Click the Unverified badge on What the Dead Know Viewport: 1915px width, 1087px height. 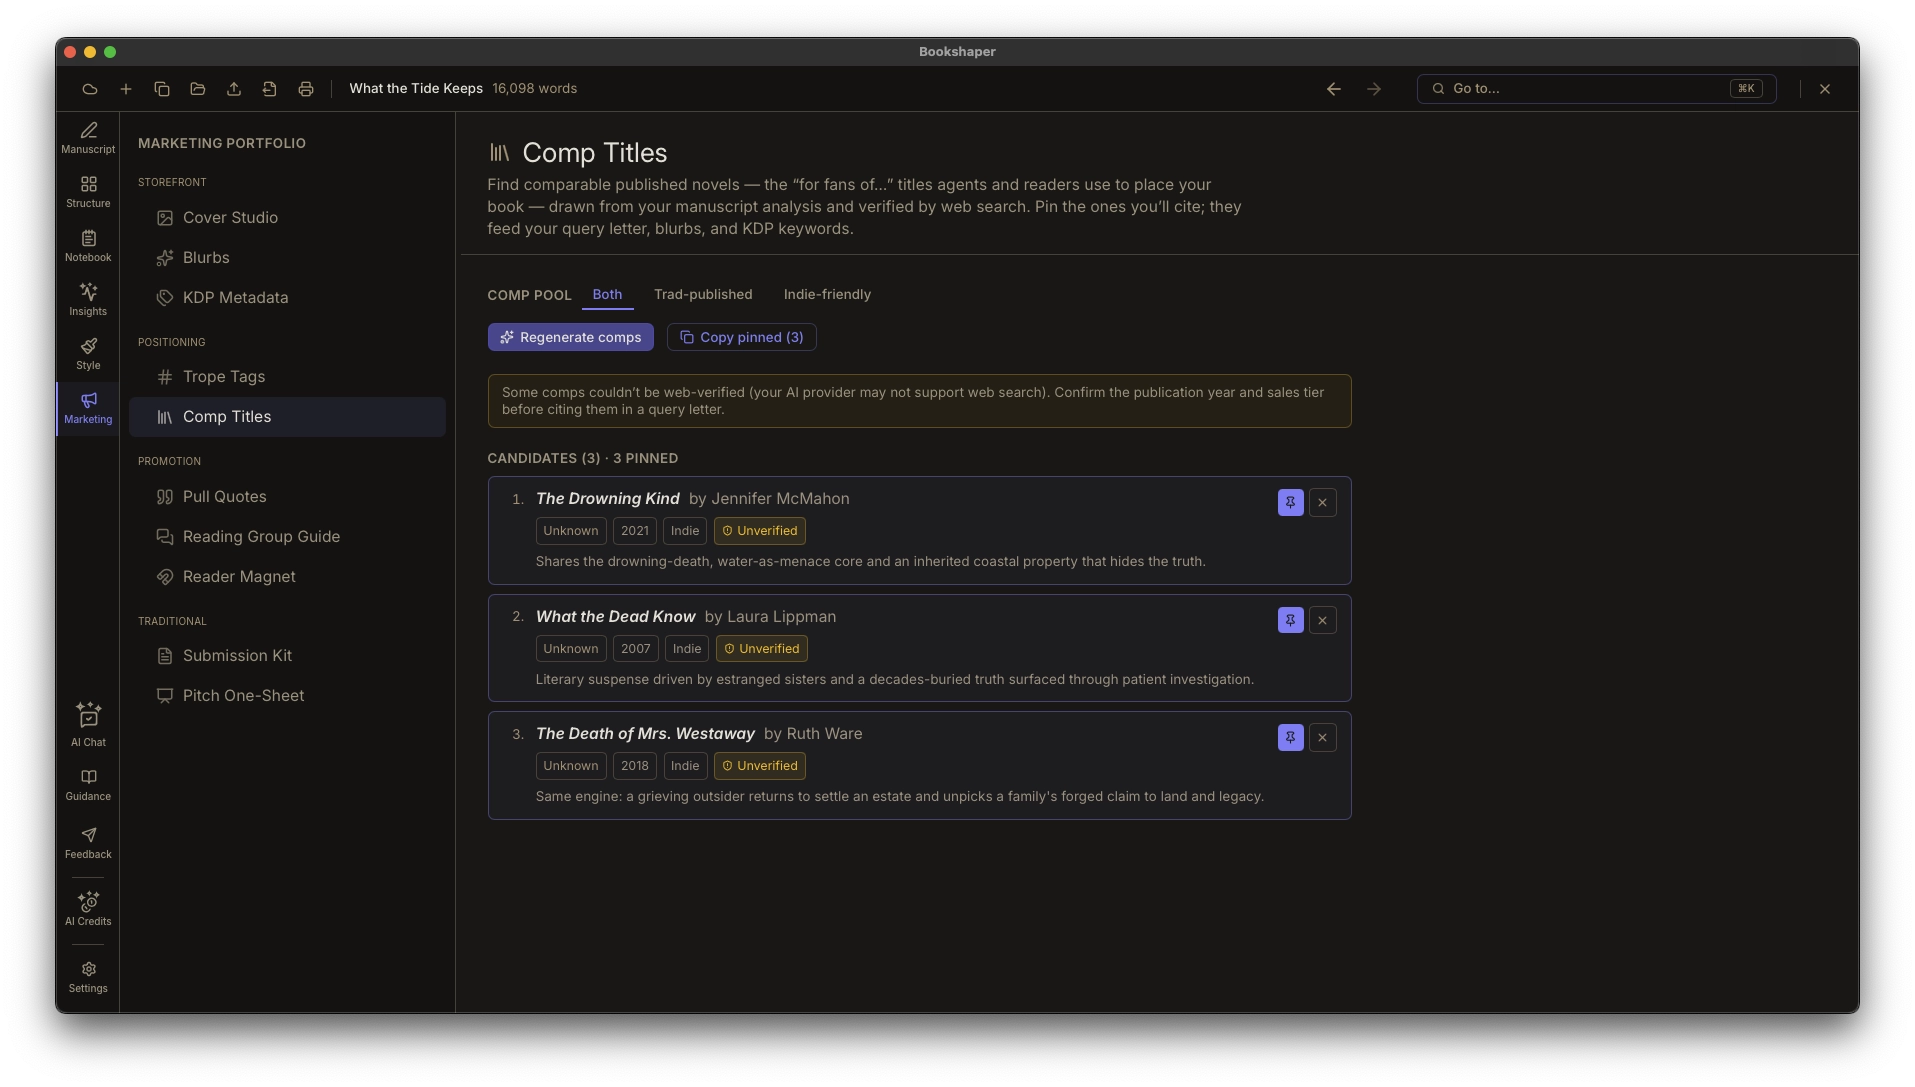click(762, 649)
